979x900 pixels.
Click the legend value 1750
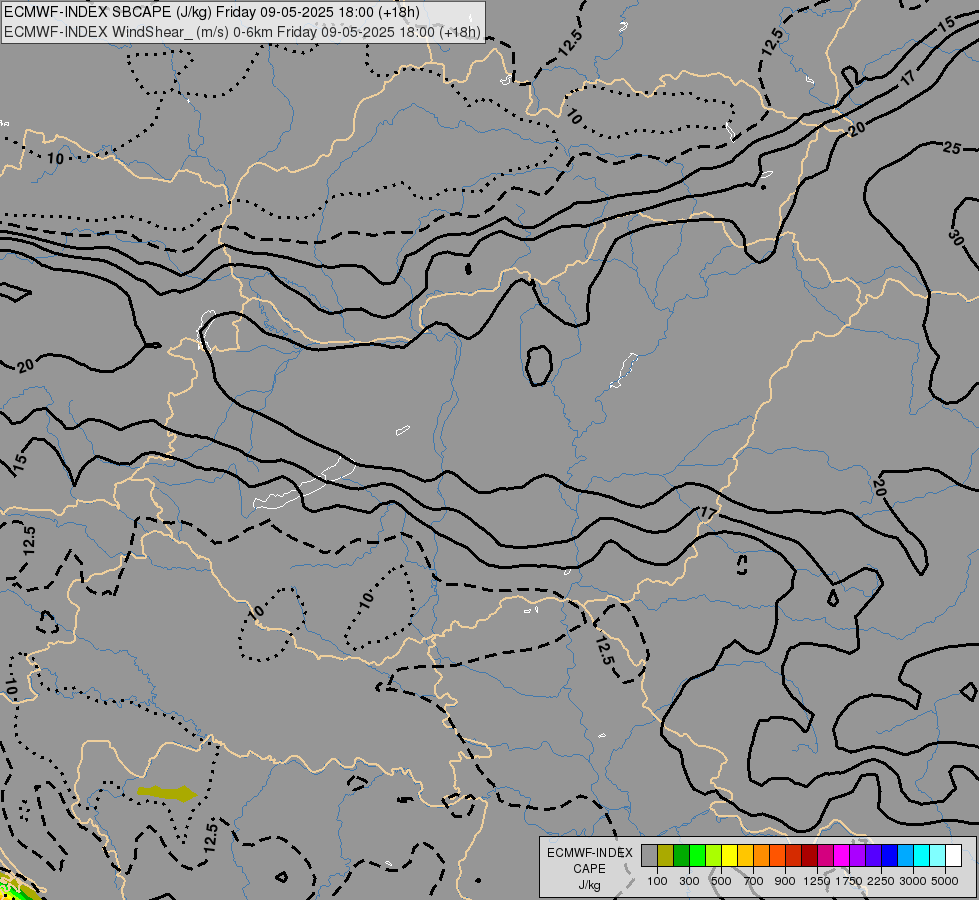pos(849,881)
